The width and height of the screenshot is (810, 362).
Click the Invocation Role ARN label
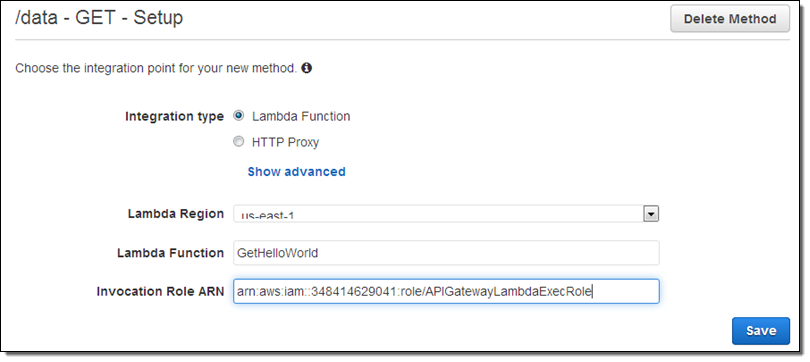[x=160, y=292]
